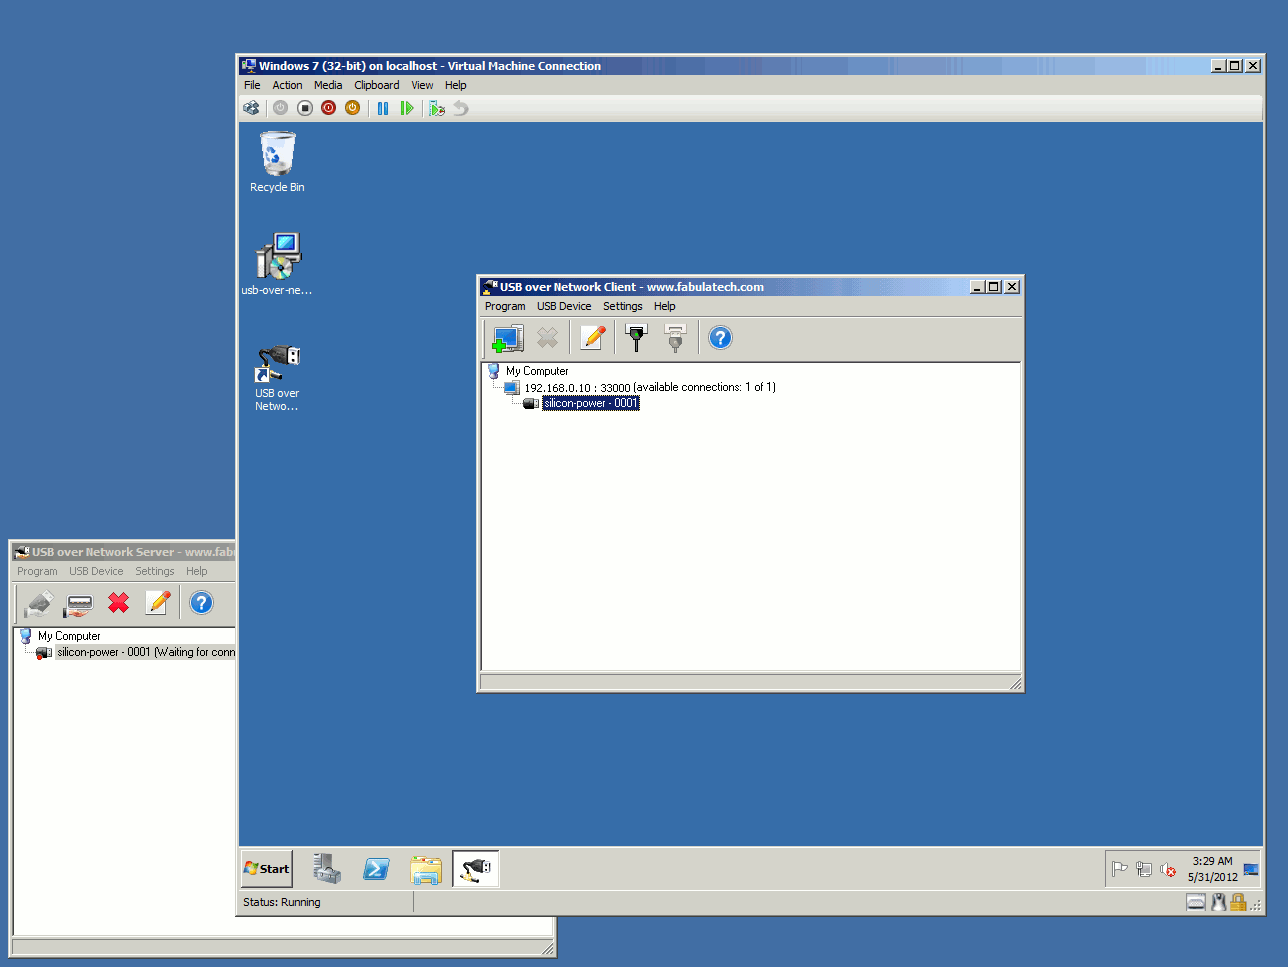Click the mouse icon in VM status bar
The image size is (1288, 967).
pyautogui.click(x=1218, y=902)
